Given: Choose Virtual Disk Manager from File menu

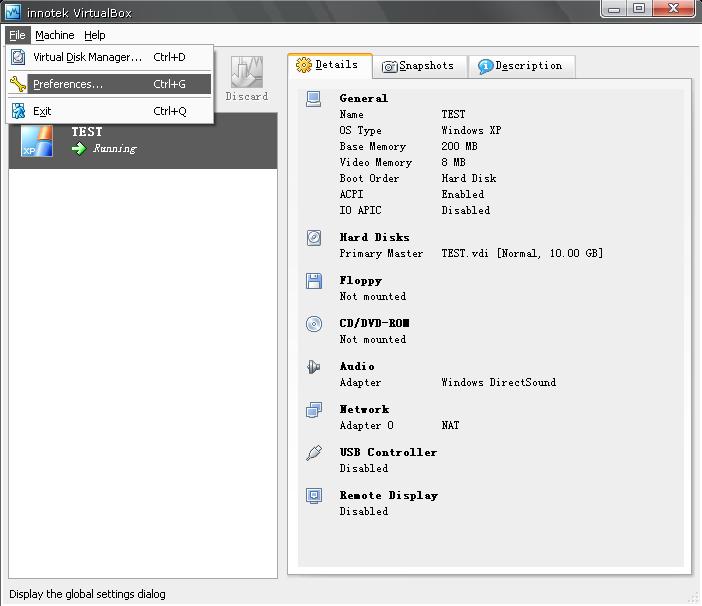Looking at the screenshot, I should click(109, 57).
